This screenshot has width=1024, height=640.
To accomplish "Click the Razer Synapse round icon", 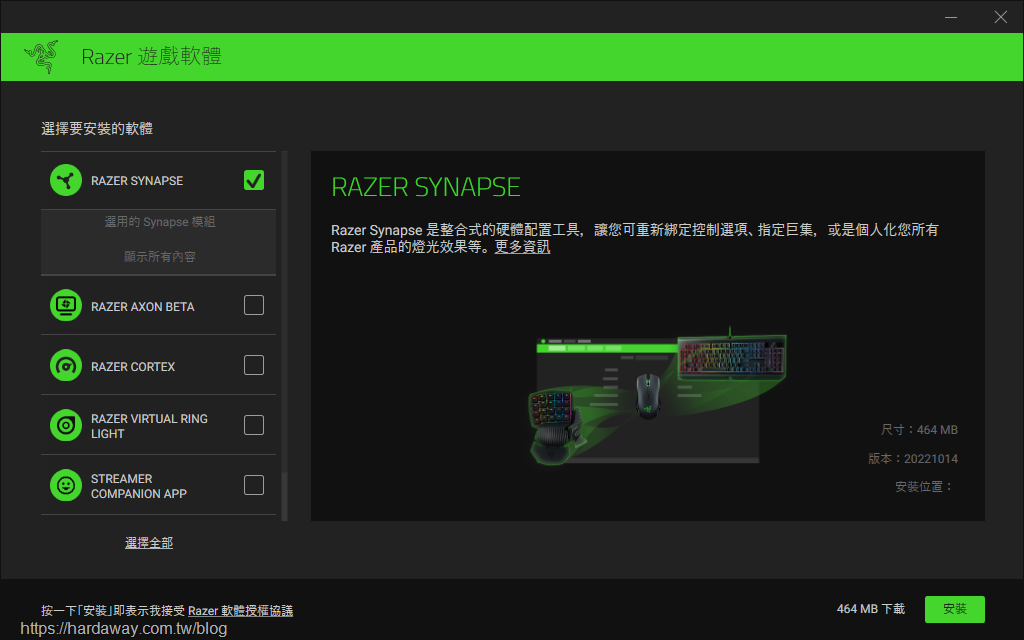I will 66,180.
